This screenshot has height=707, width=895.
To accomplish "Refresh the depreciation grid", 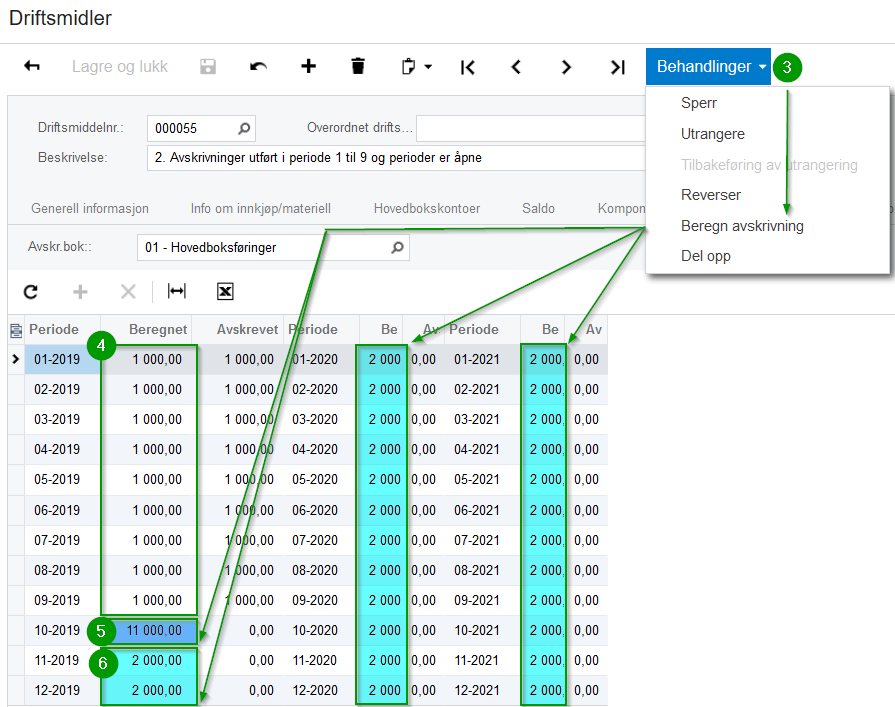I will 31,292.
